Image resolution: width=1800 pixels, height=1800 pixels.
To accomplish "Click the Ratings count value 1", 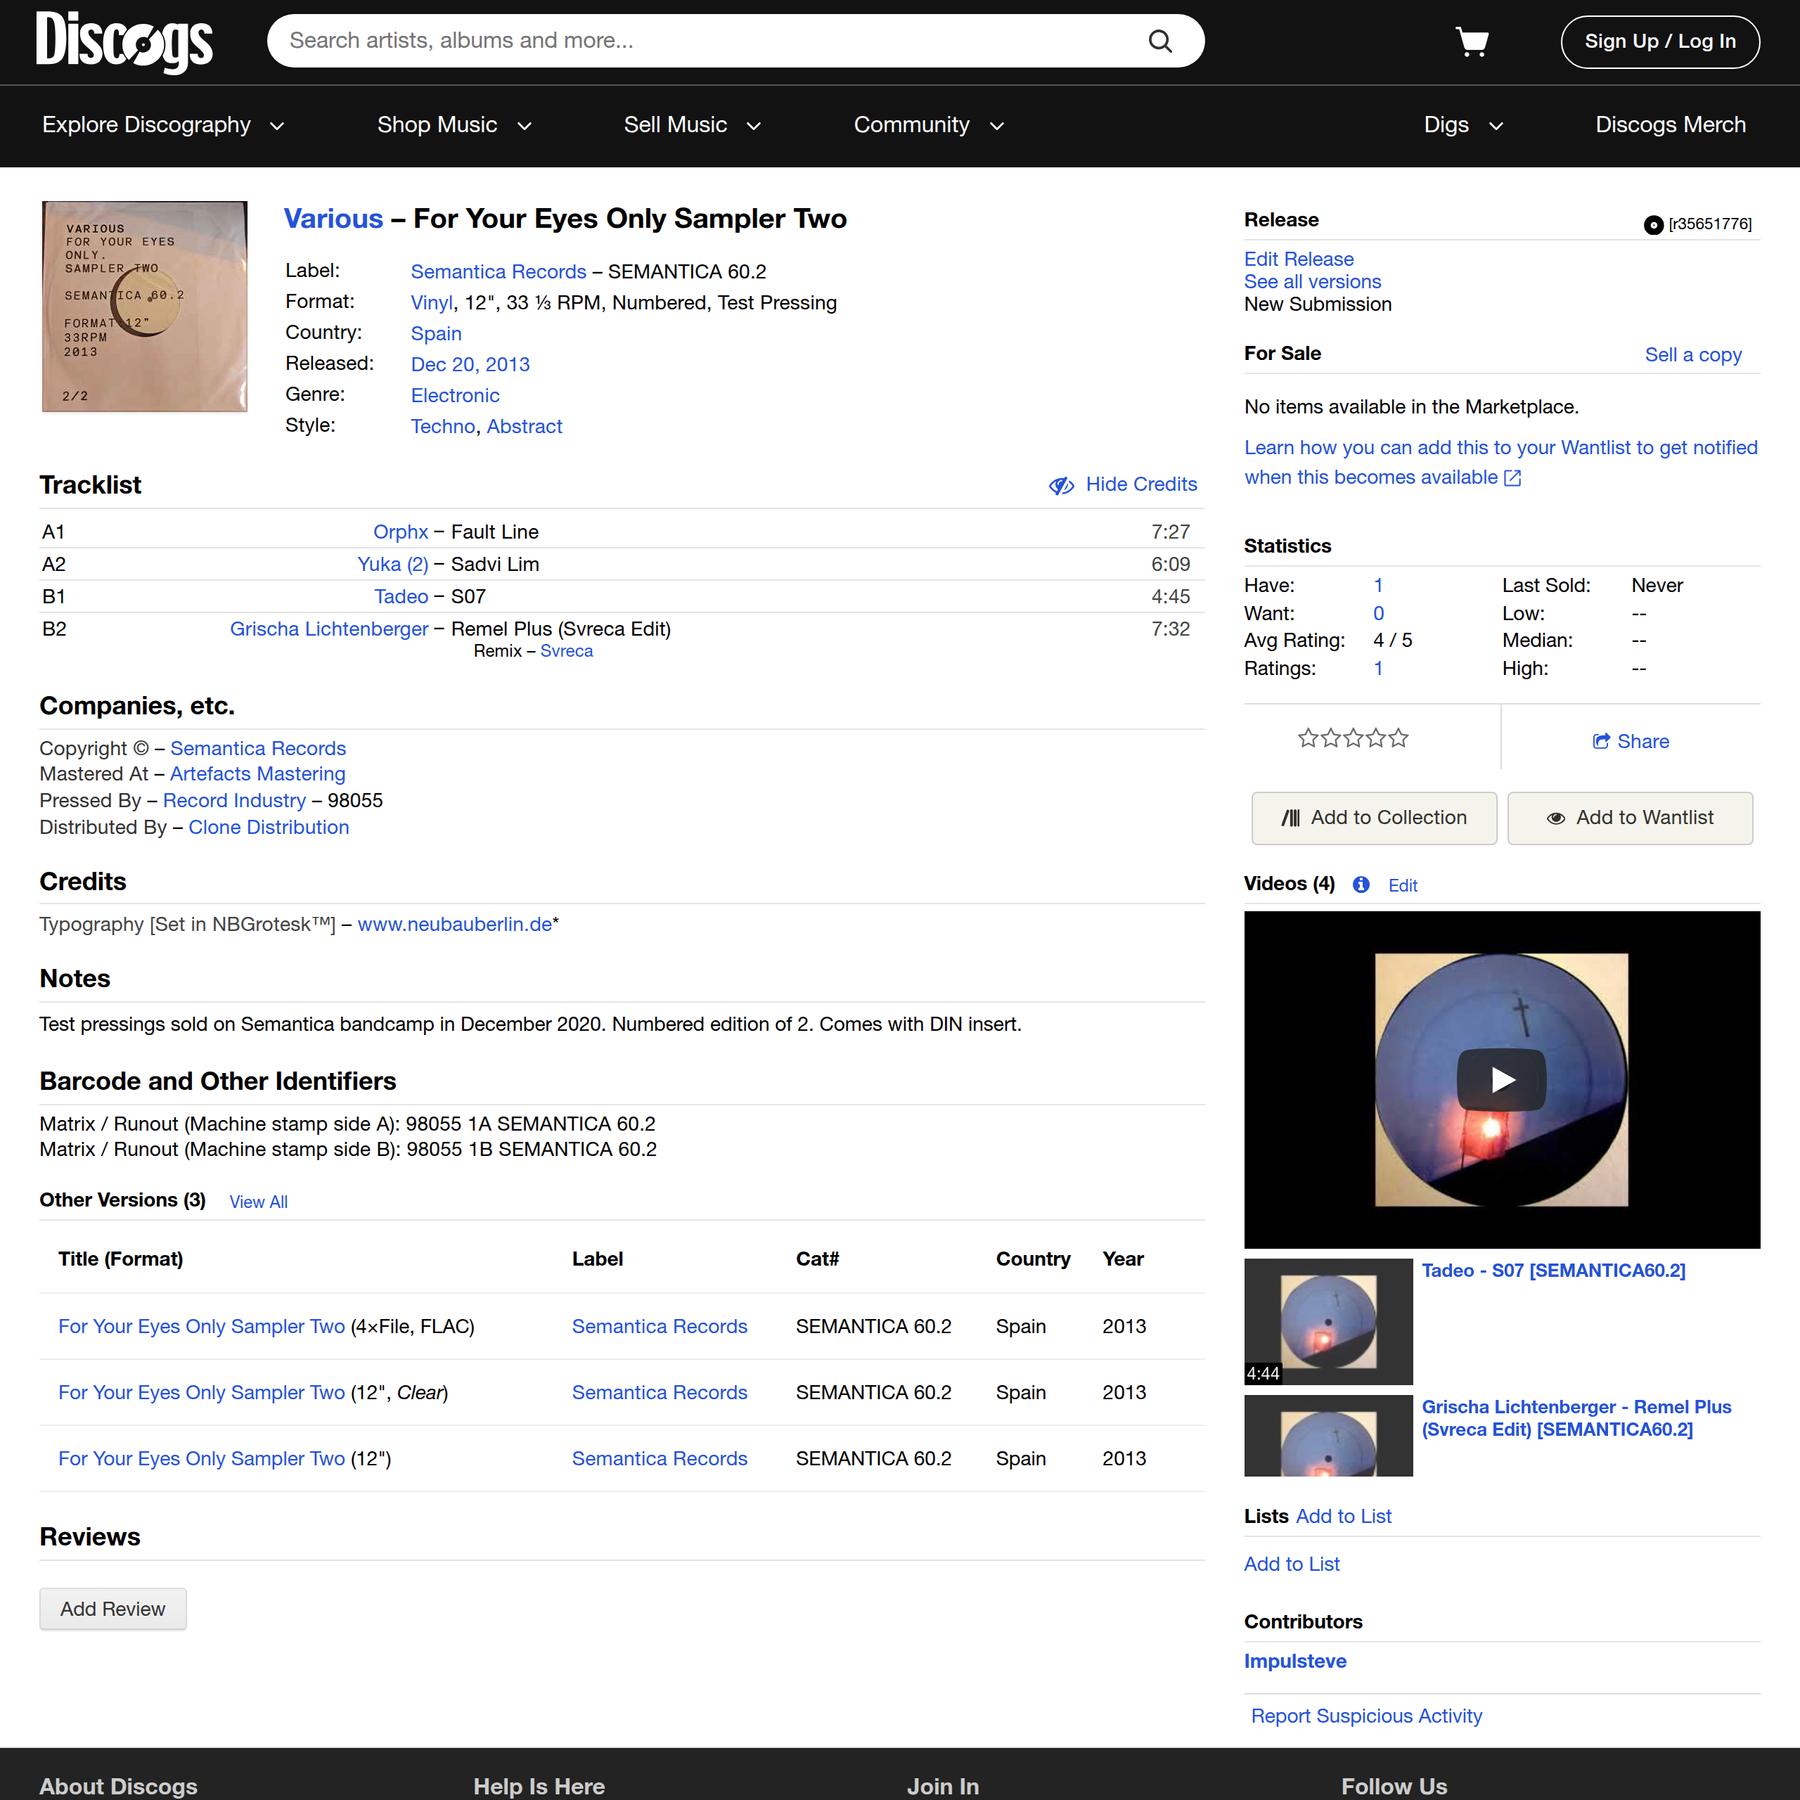I will (x=1378, y=669).
